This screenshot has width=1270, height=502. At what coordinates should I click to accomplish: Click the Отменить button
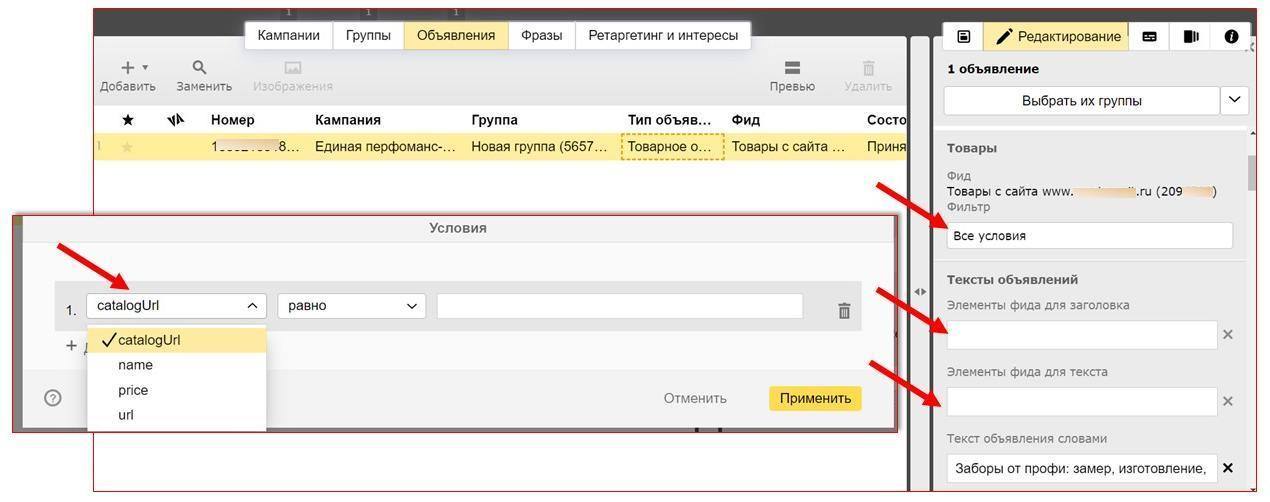(x=695, y=398)
